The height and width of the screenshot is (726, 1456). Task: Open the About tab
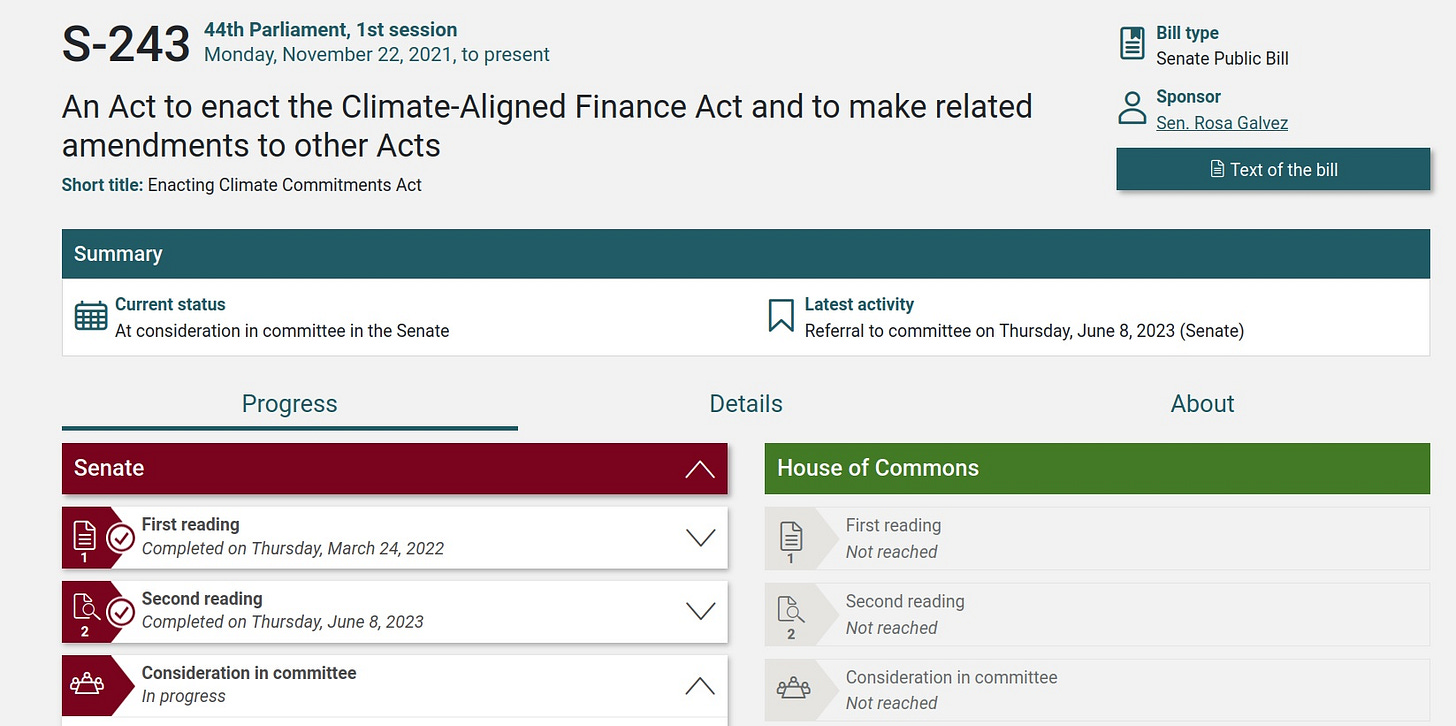coord(1202,404)
